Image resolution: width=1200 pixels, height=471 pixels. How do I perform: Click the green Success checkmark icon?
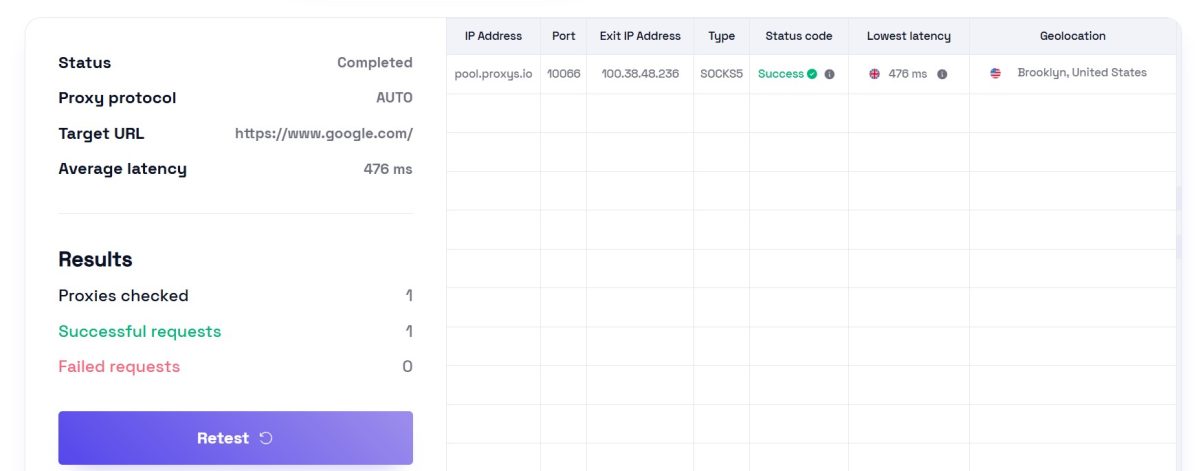(812, 74)
